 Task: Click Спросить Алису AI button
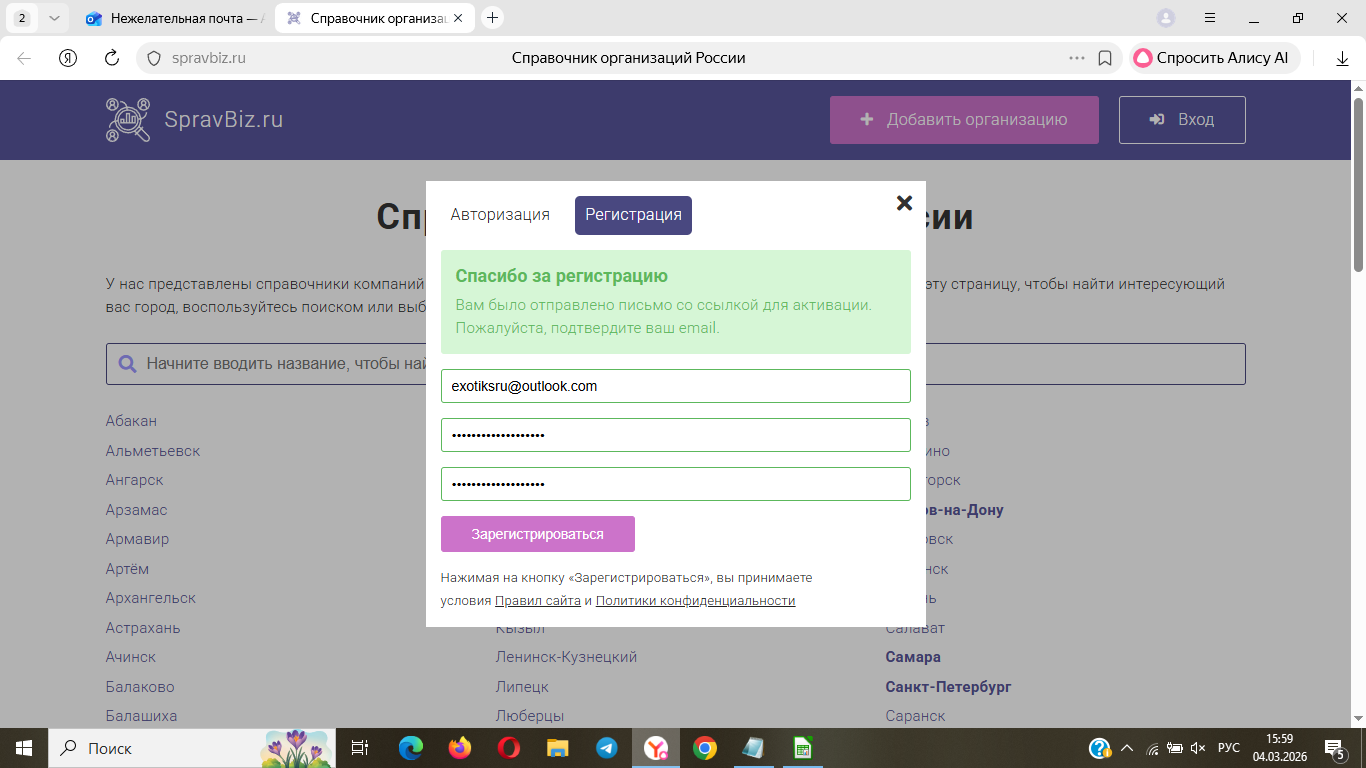pyautogui.click(x=1214, y=58)
